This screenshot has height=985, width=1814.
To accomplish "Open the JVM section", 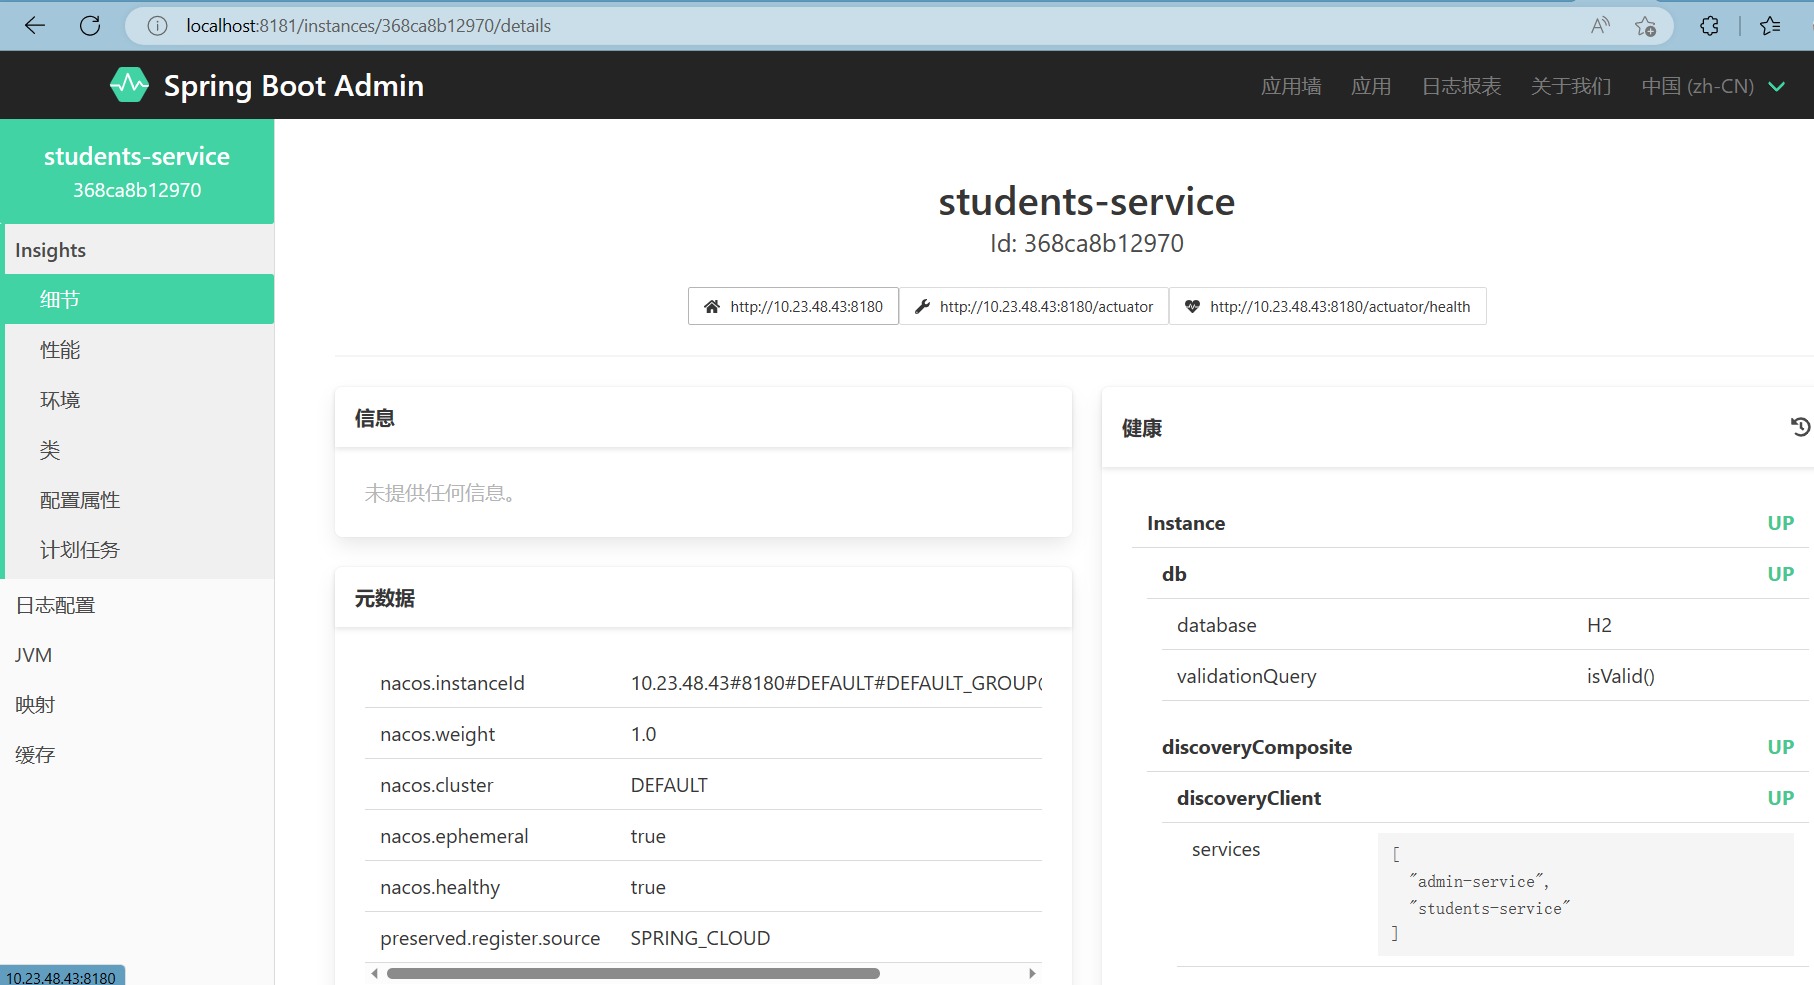I will (x=33, y=654).
